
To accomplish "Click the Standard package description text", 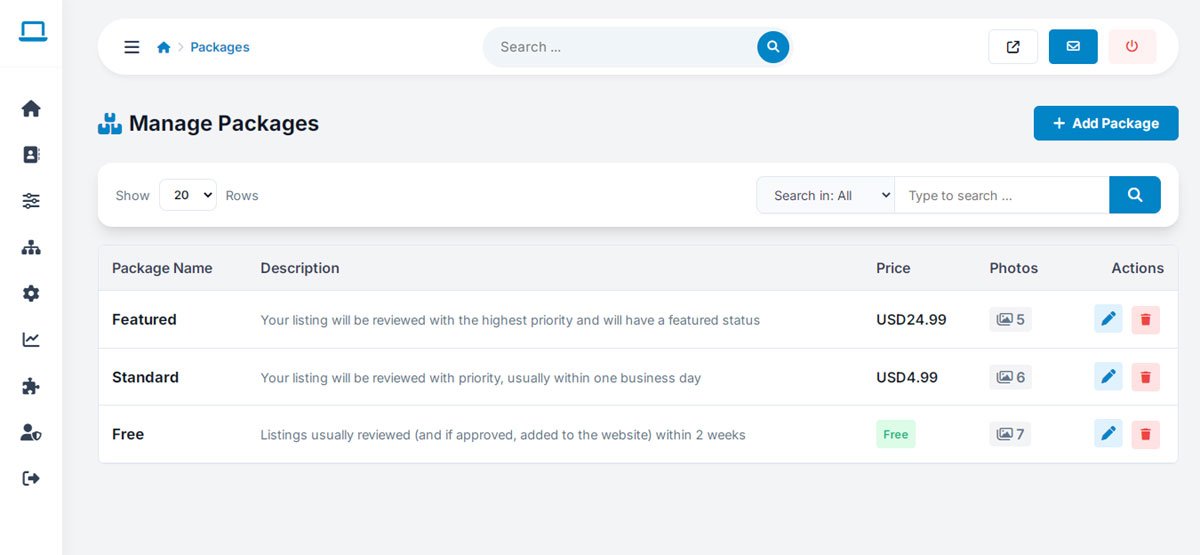I will pos(481,378).
